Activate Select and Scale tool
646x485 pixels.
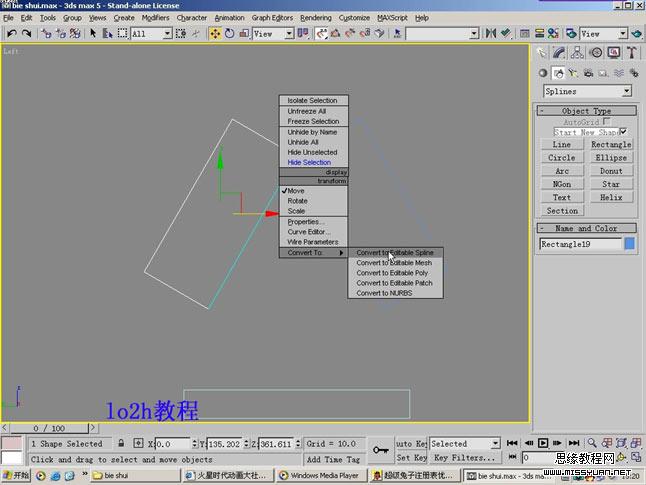coord(244,33)
